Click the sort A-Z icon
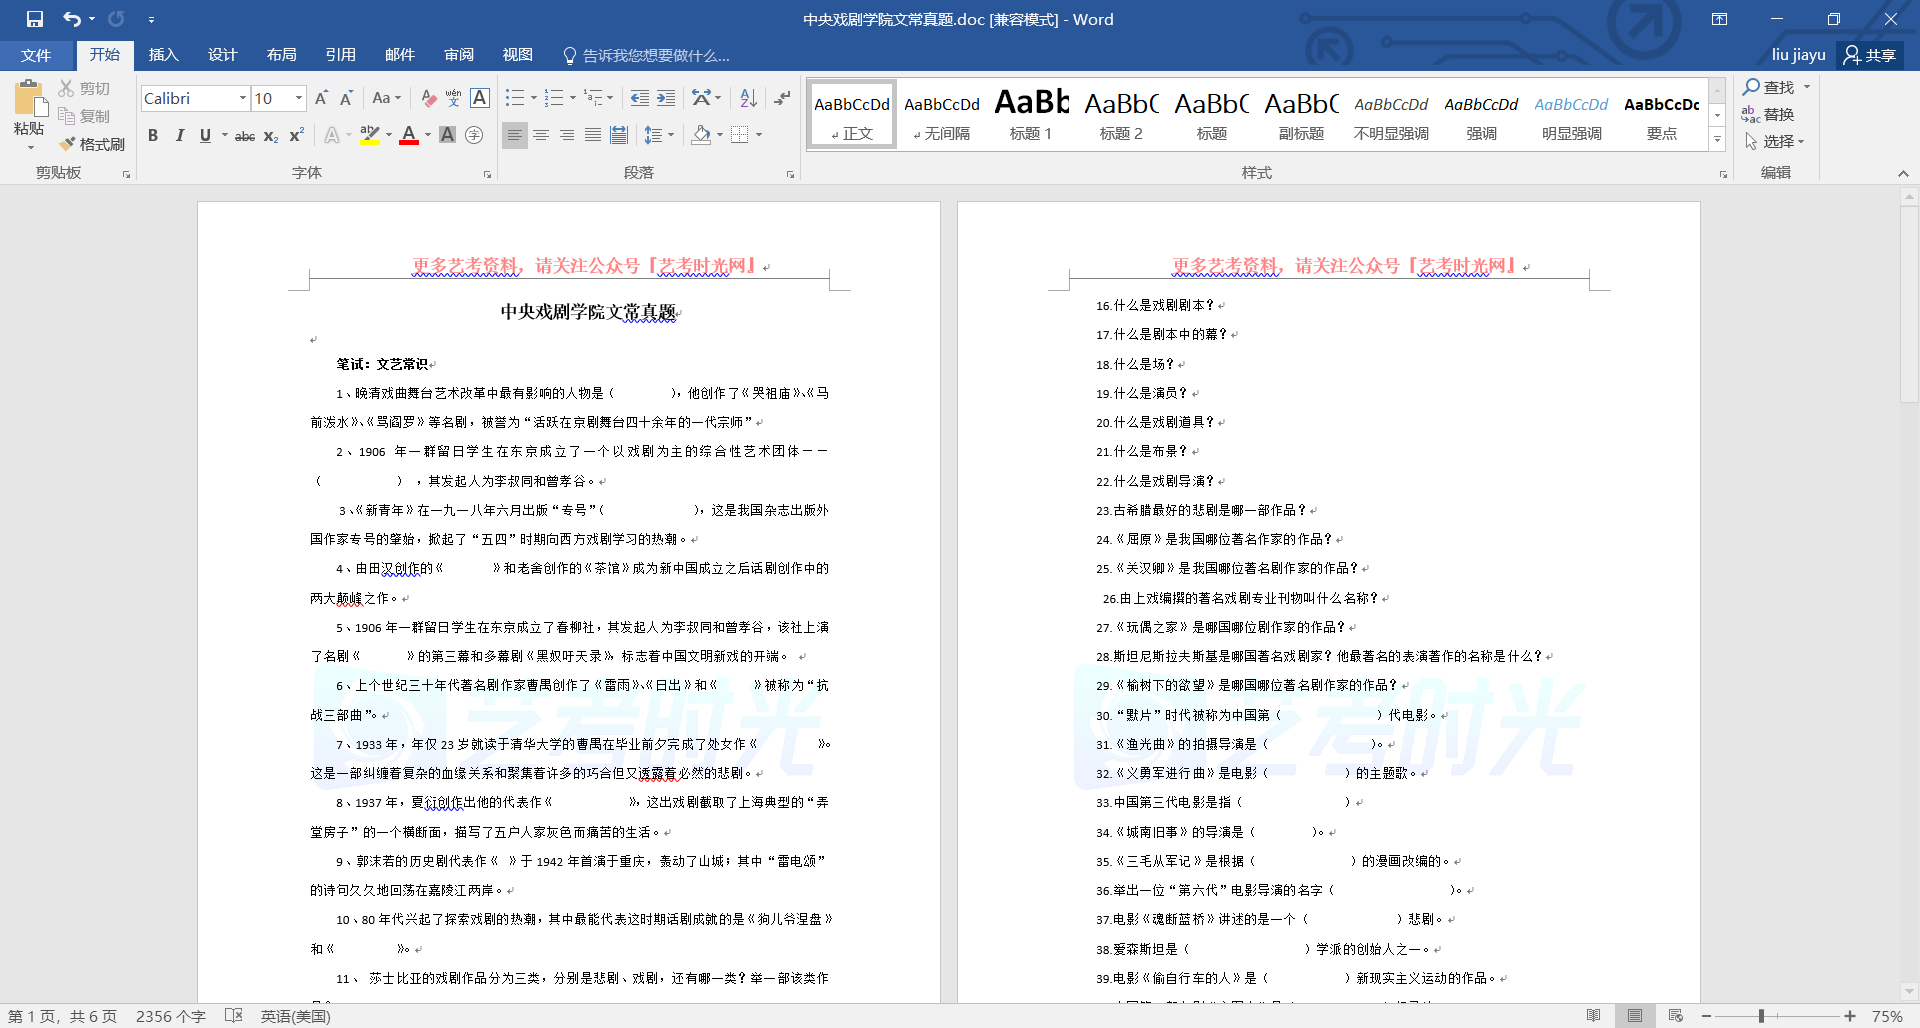This screenshot has width=1920, height=1028. tap(748, 98)
